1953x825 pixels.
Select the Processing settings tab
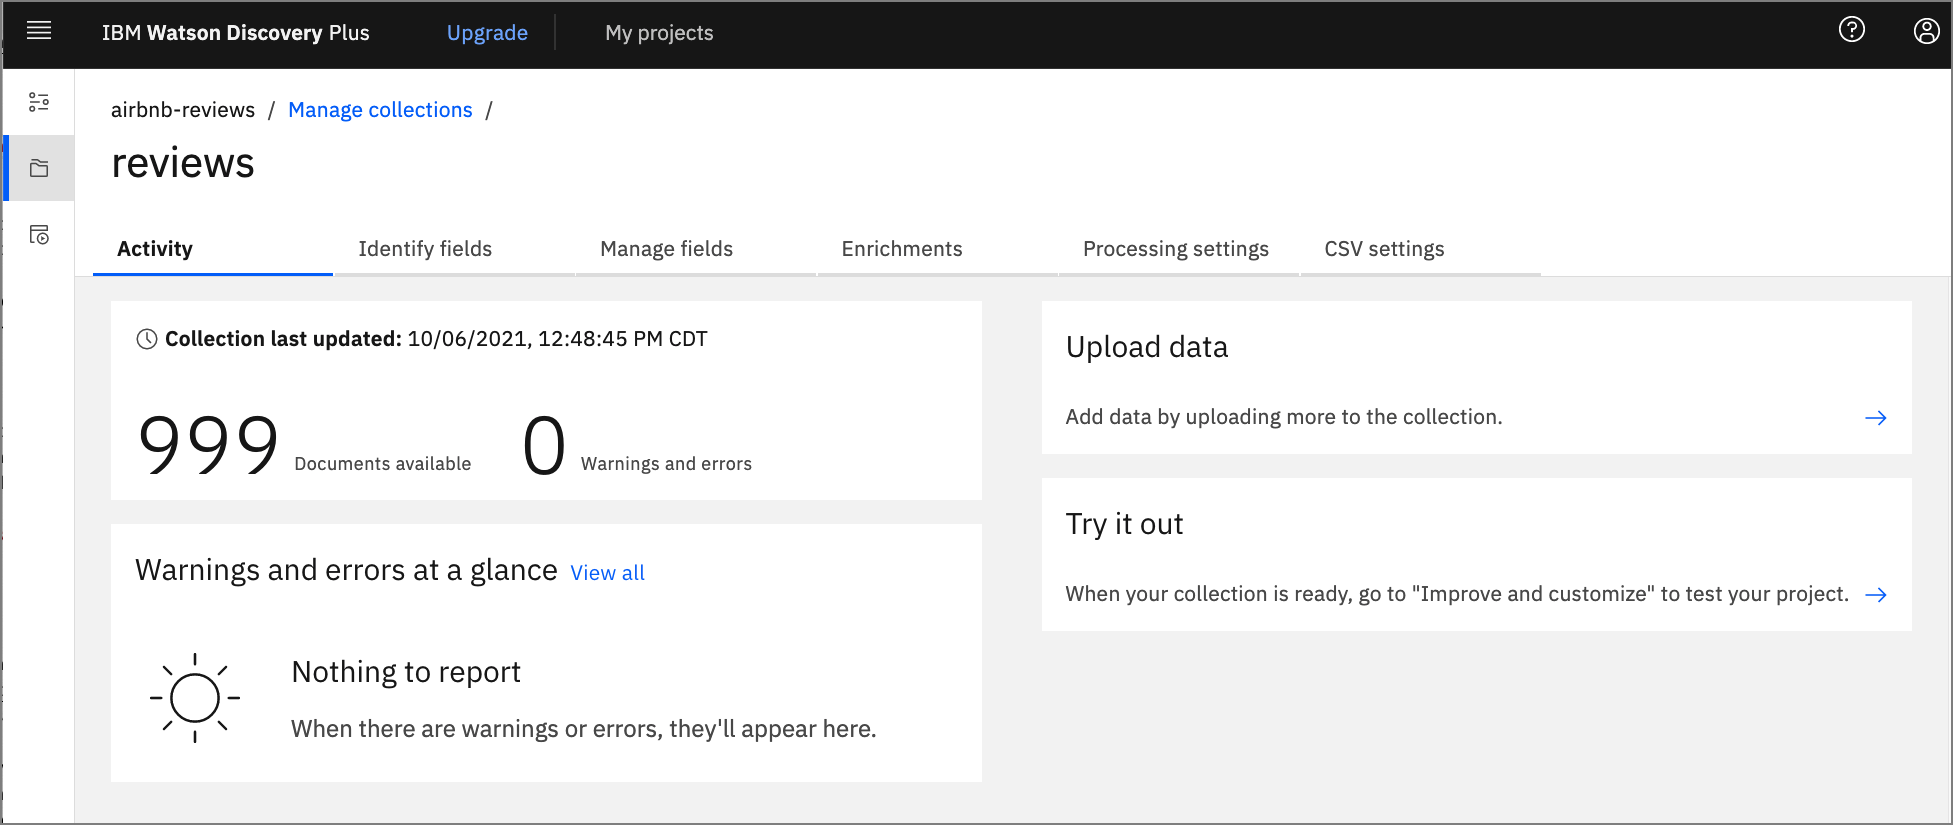click(1175, 249)
